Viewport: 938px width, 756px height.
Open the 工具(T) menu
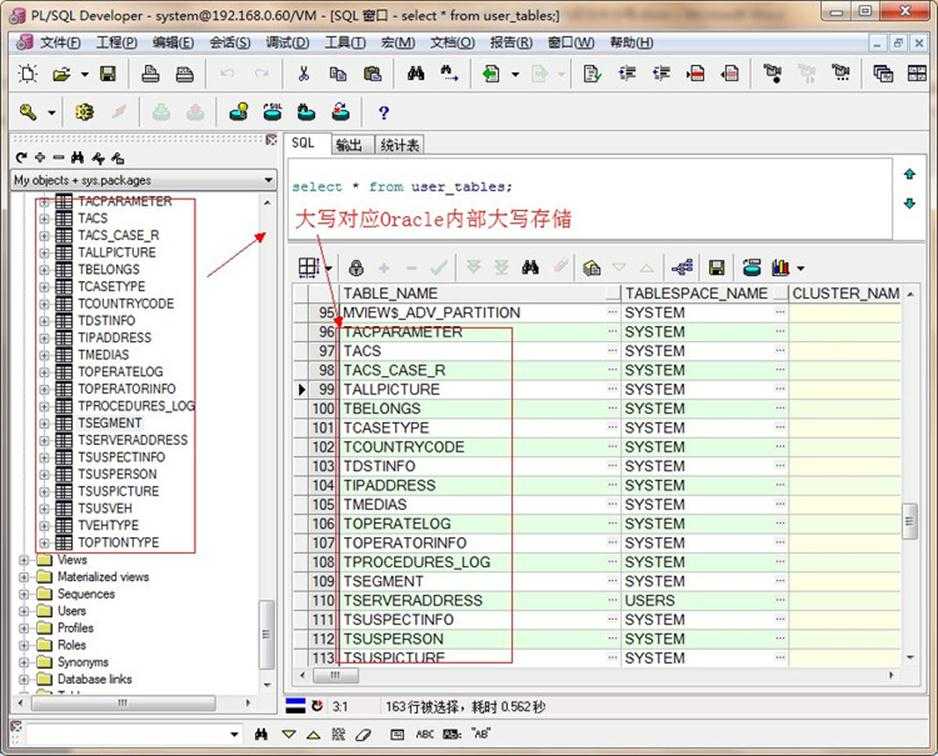pyautogui.click(x=345, y=42)
